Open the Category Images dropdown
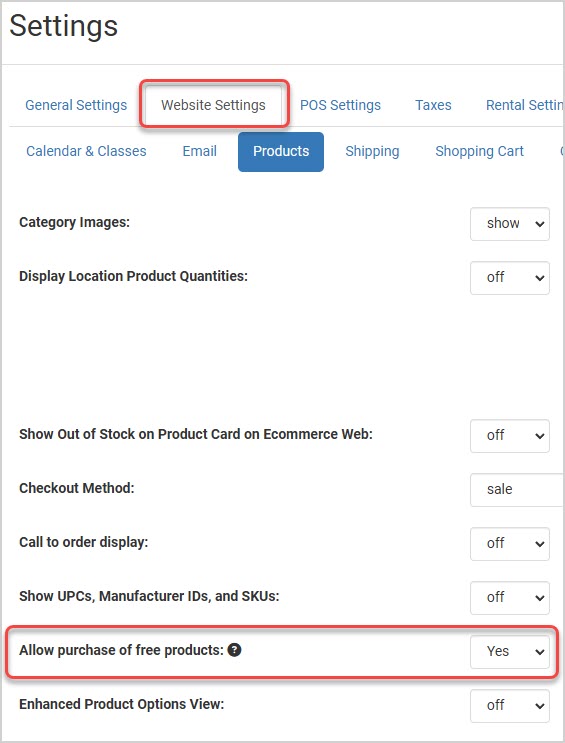The height and width of the screenshot is (743, 565). click(x=510, y=224)
